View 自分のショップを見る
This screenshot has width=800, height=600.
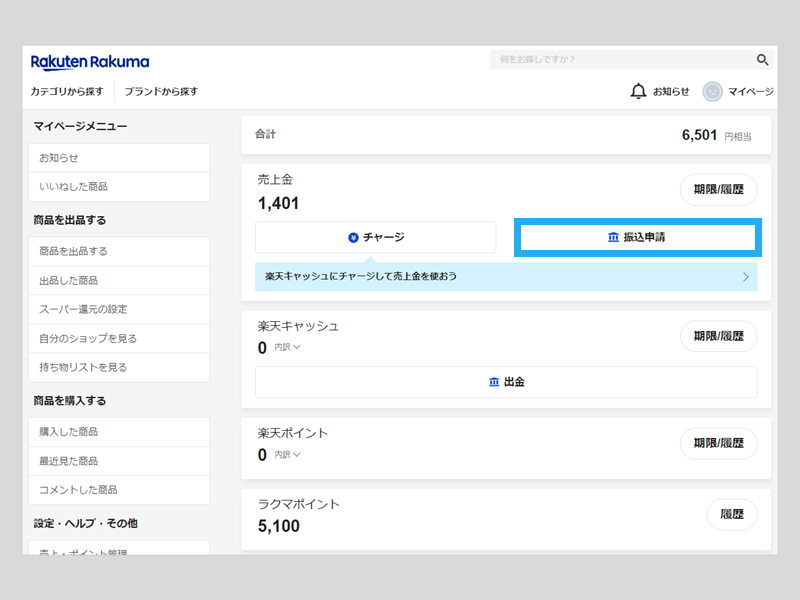click(x=119, y=338)
